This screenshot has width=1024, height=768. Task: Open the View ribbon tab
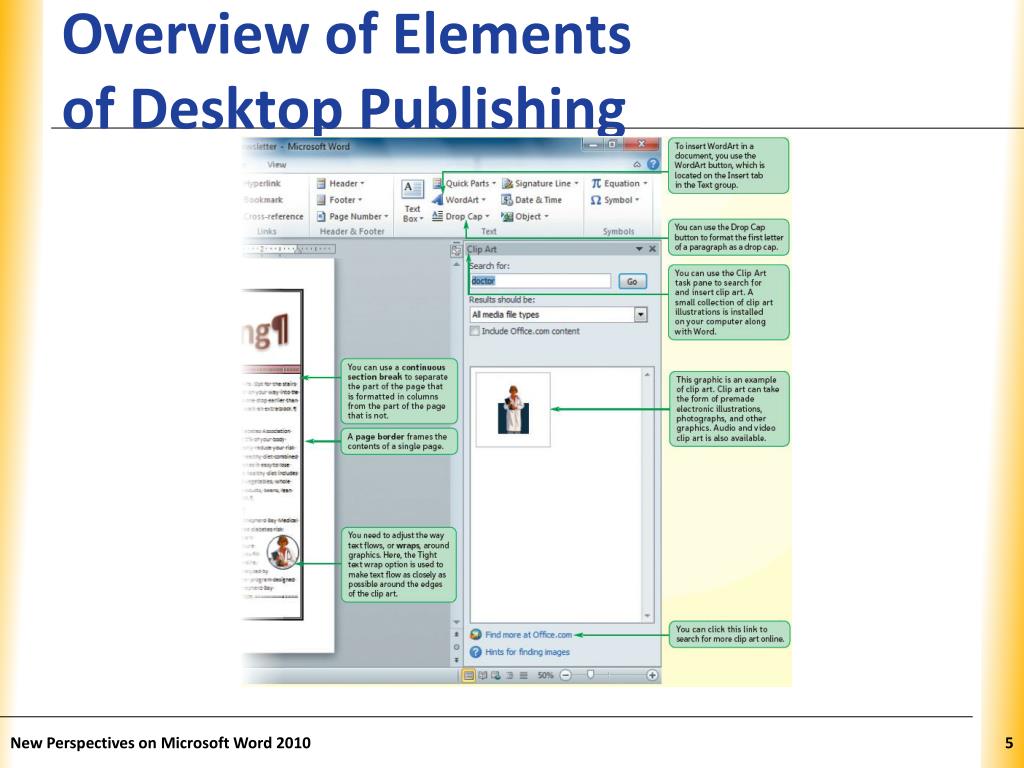click(x=276, y=165)
